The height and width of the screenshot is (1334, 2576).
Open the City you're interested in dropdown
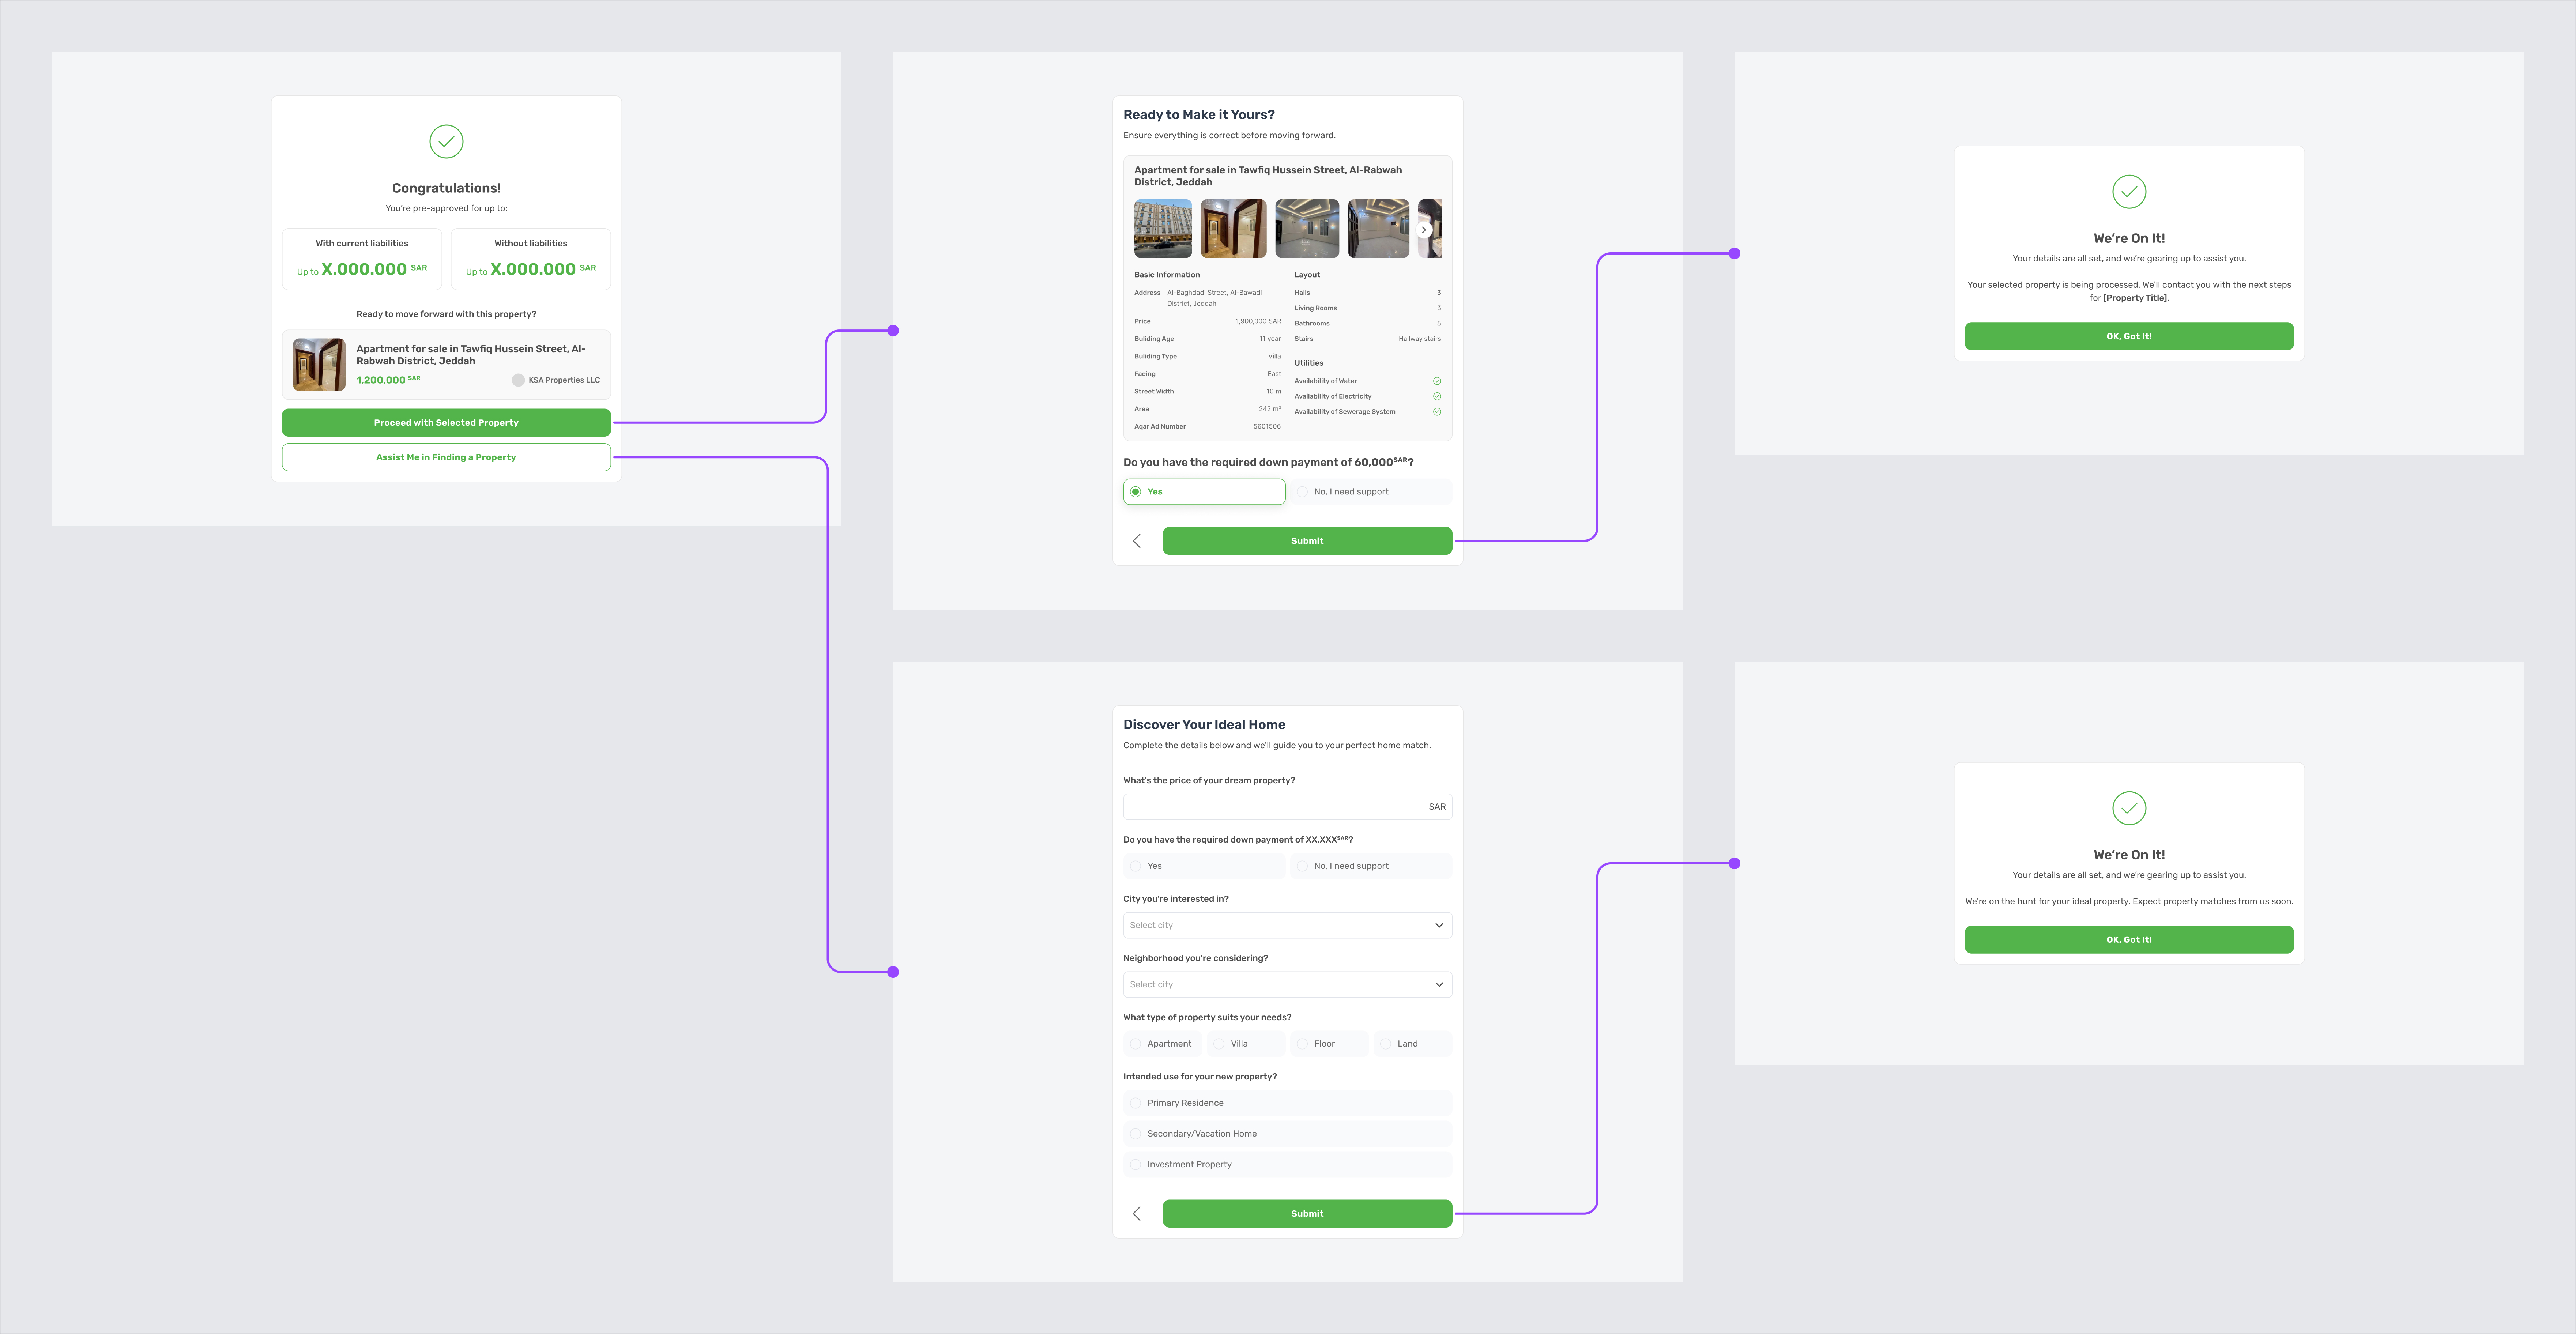[1287, 925]
